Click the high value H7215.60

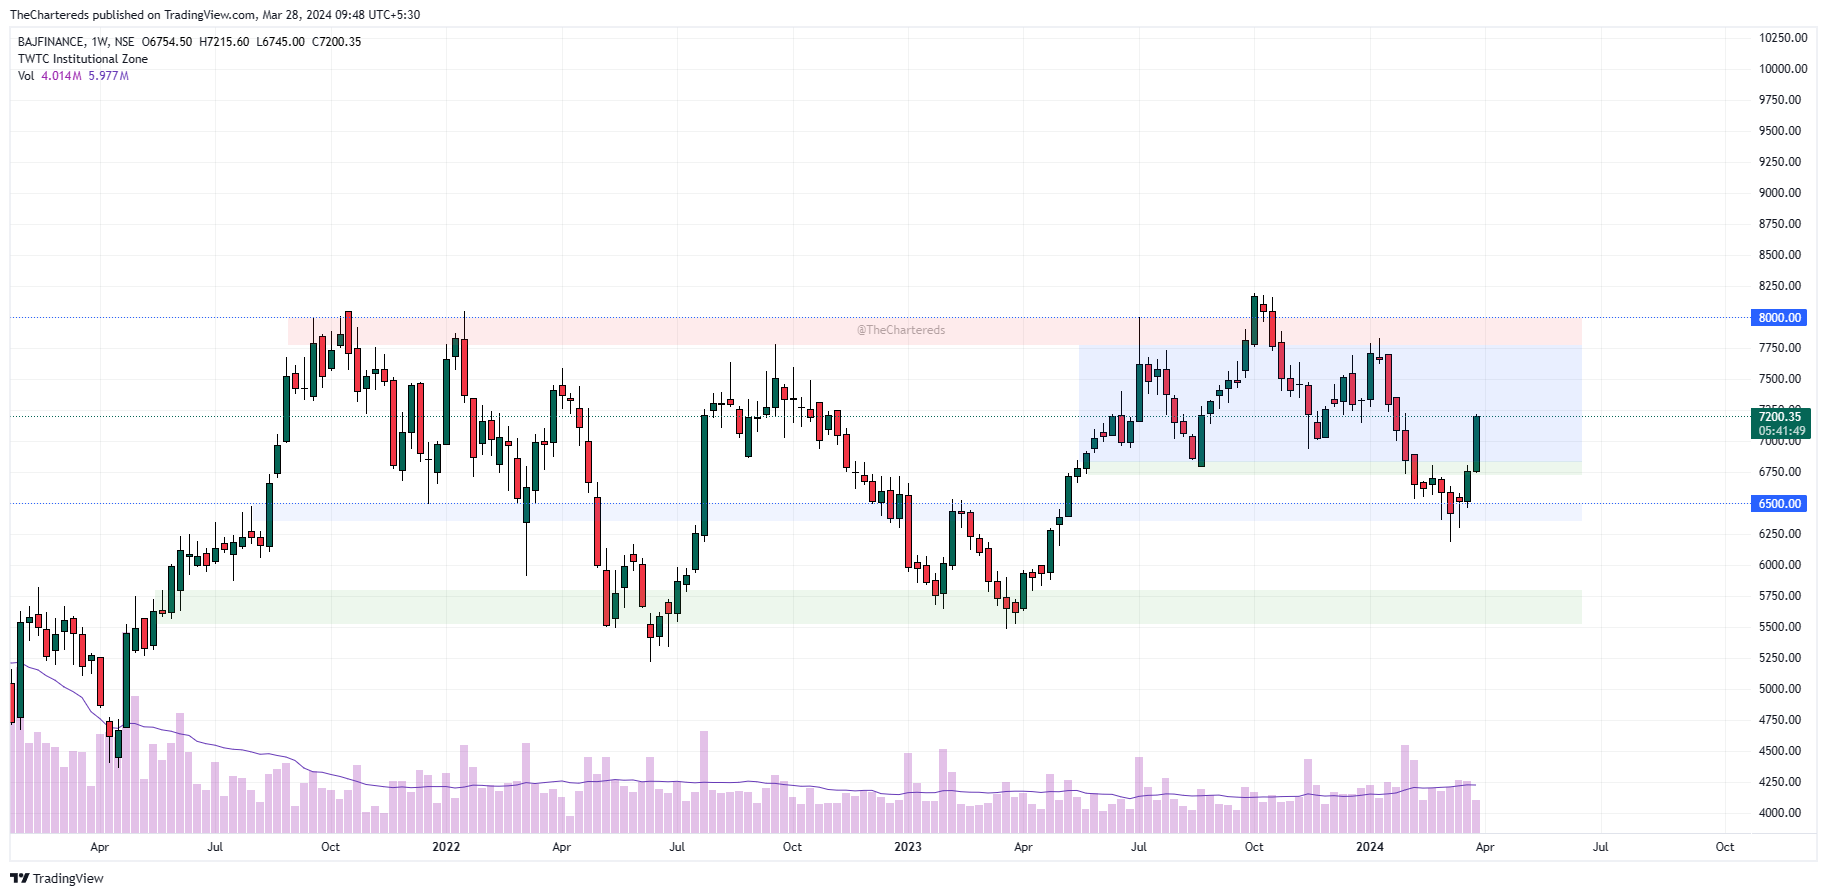224,42
